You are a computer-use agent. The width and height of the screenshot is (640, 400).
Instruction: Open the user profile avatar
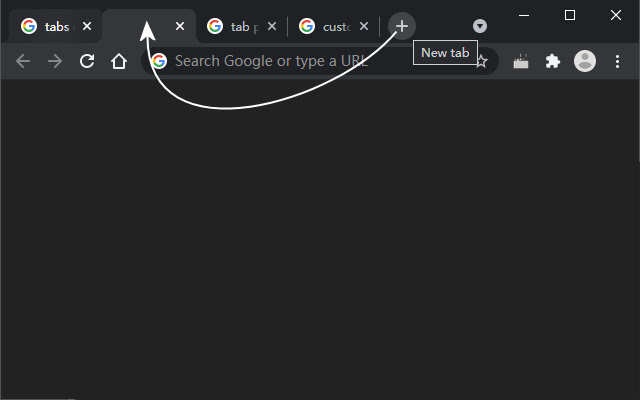coord(585,61)
